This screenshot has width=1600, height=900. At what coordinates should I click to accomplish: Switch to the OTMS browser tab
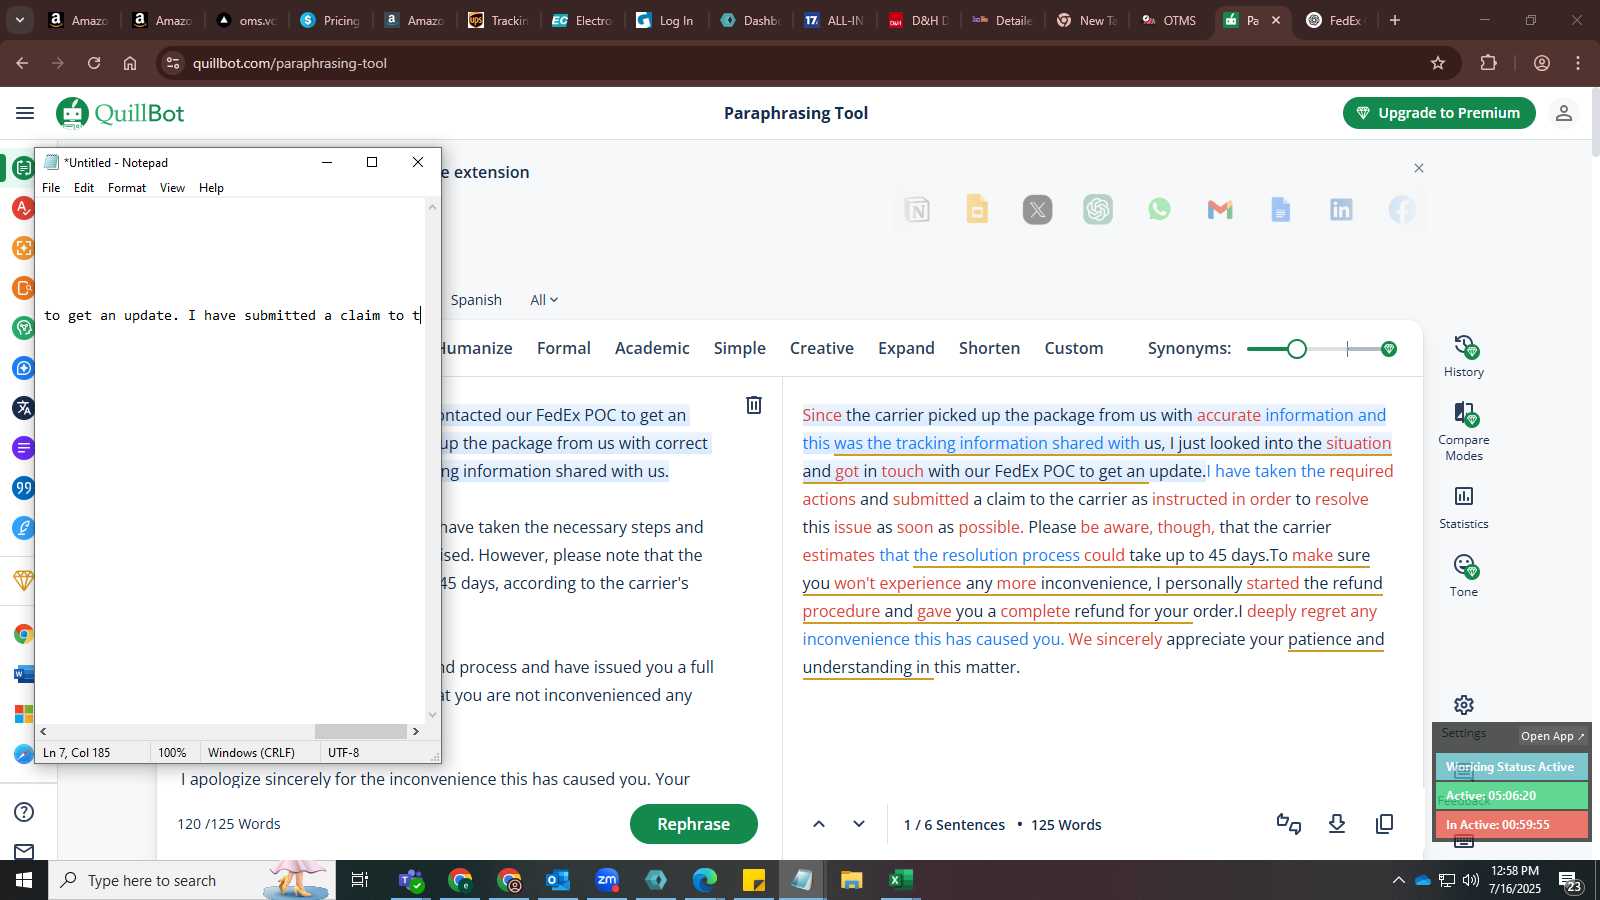[1169, 20]
